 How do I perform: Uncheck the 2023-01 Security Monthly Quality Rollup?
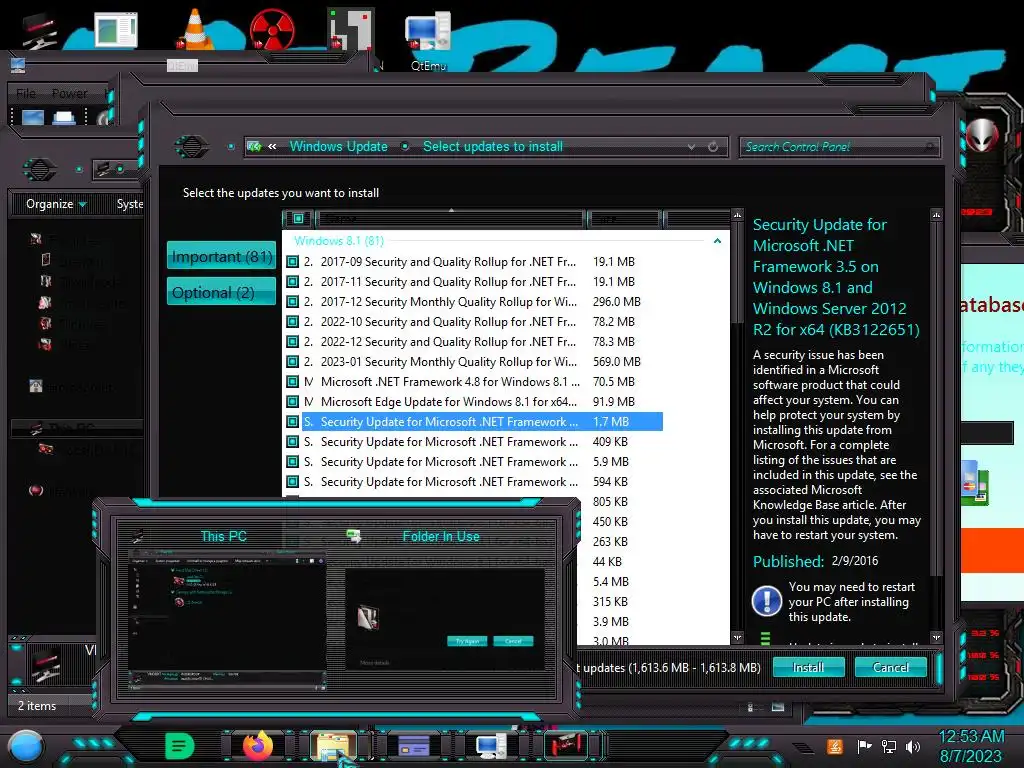click(293, 362)
